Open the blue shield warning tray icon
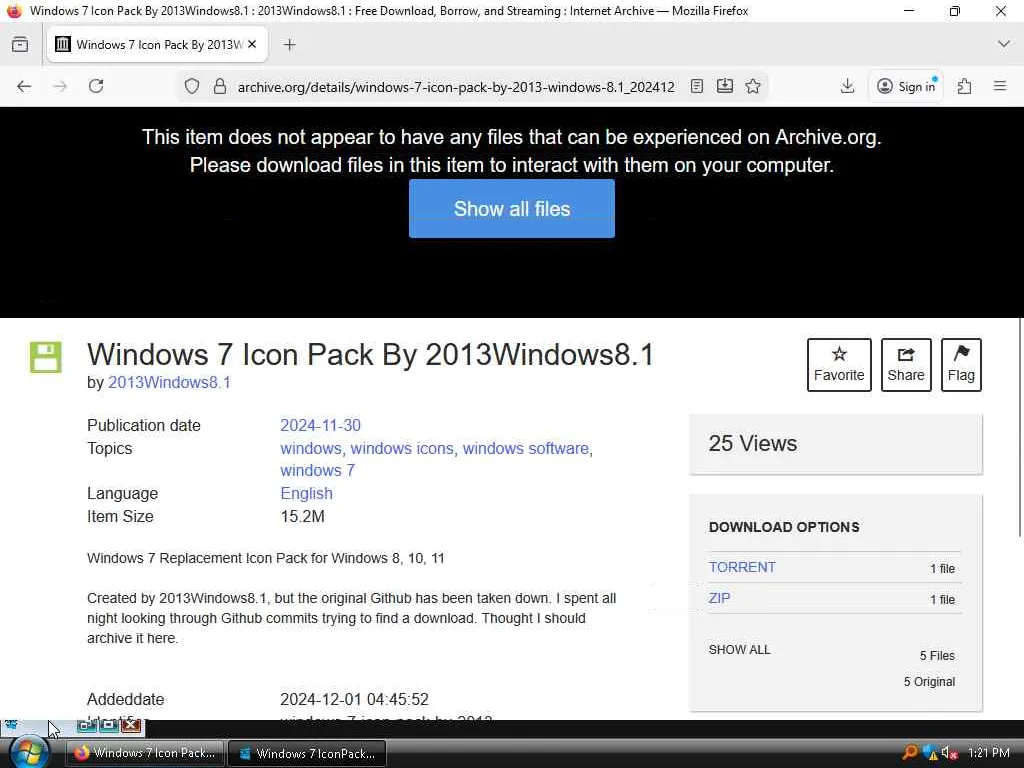This screenshot has height=768, width=1024. [x=930, y=753]
